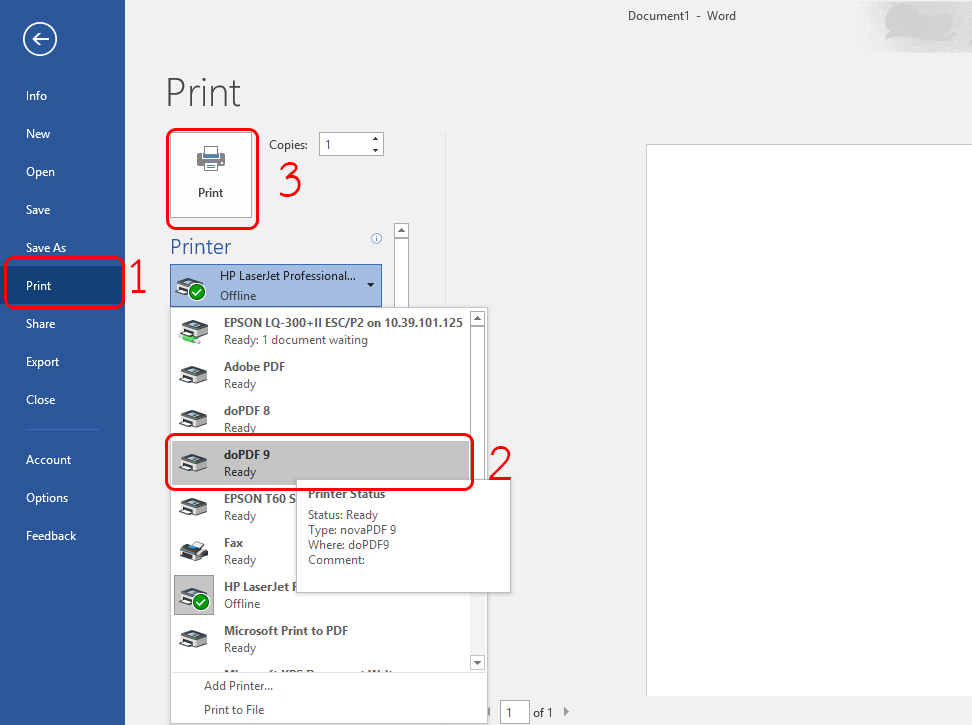Select the EPSON LQ-300+II ESC/P2 printer

321,331
